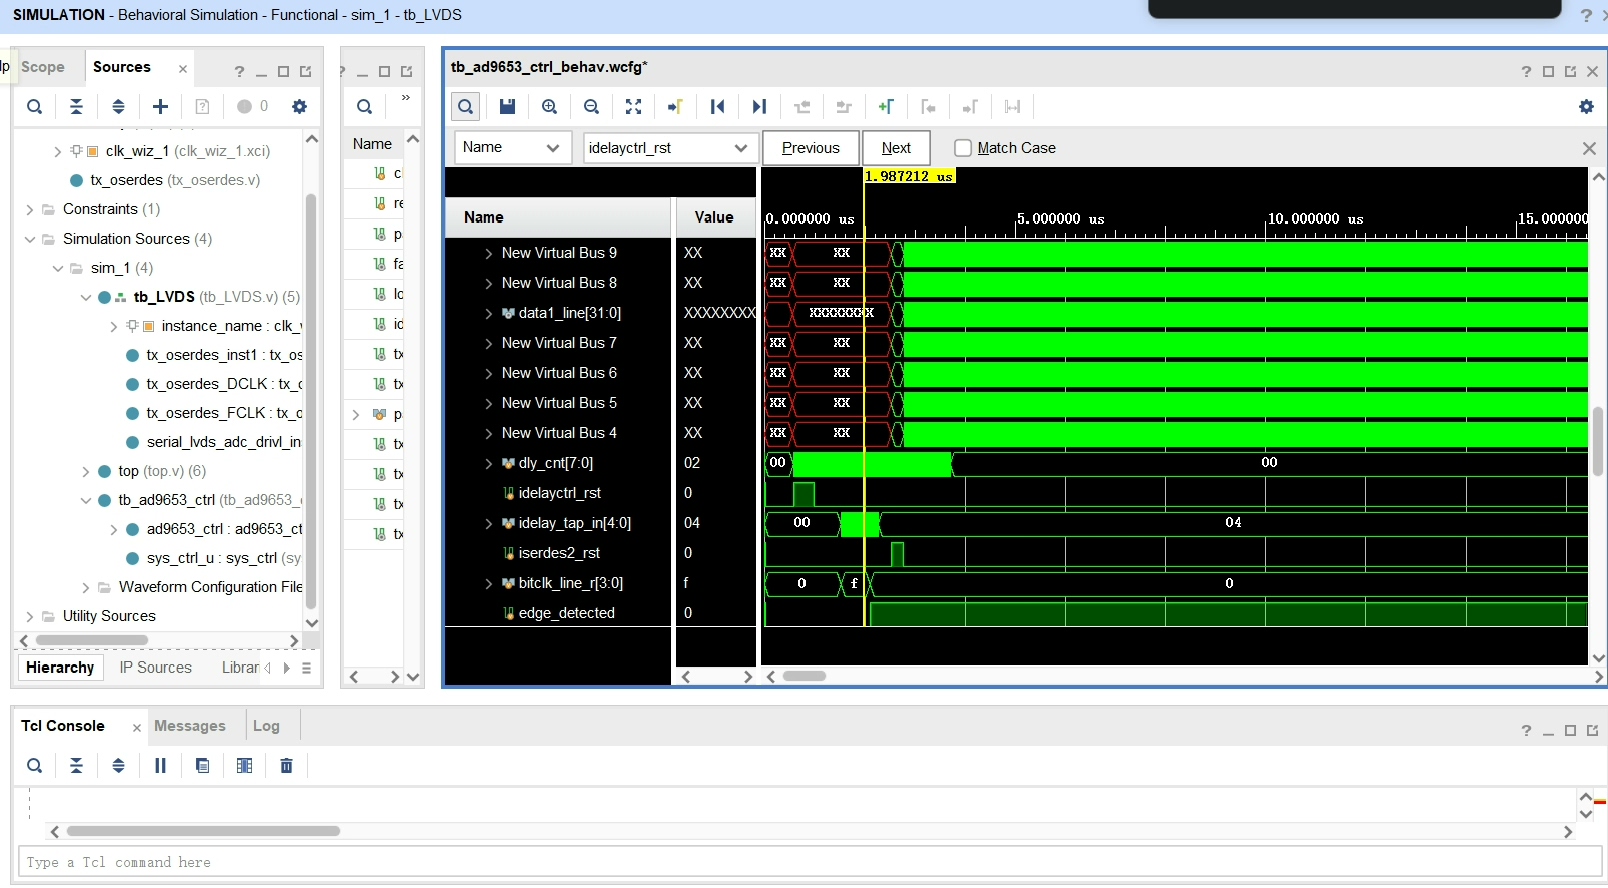Clear the Tcl Console with trash icon
Image resolution: width=1608 pixels, height=888 pixels.
tap(286, 766)
